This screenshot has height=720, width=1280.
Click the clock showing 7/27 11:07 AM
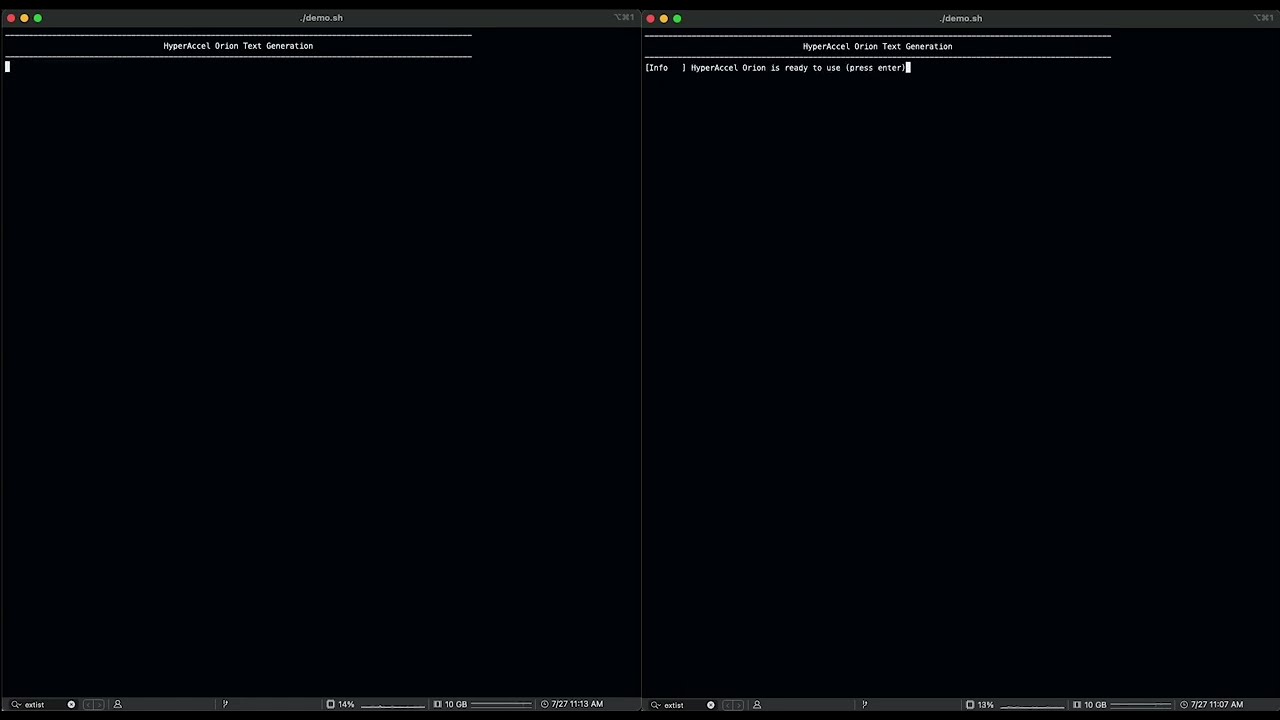[x=1212, y=704]
